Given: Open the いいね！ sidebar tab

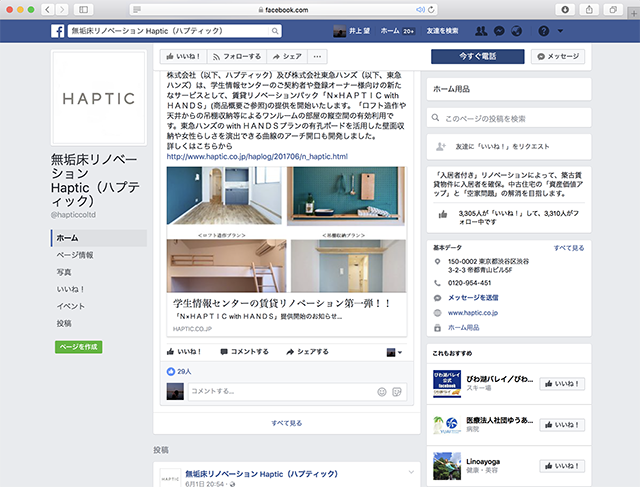Looking at the screenshot, I should pos(70,289).
